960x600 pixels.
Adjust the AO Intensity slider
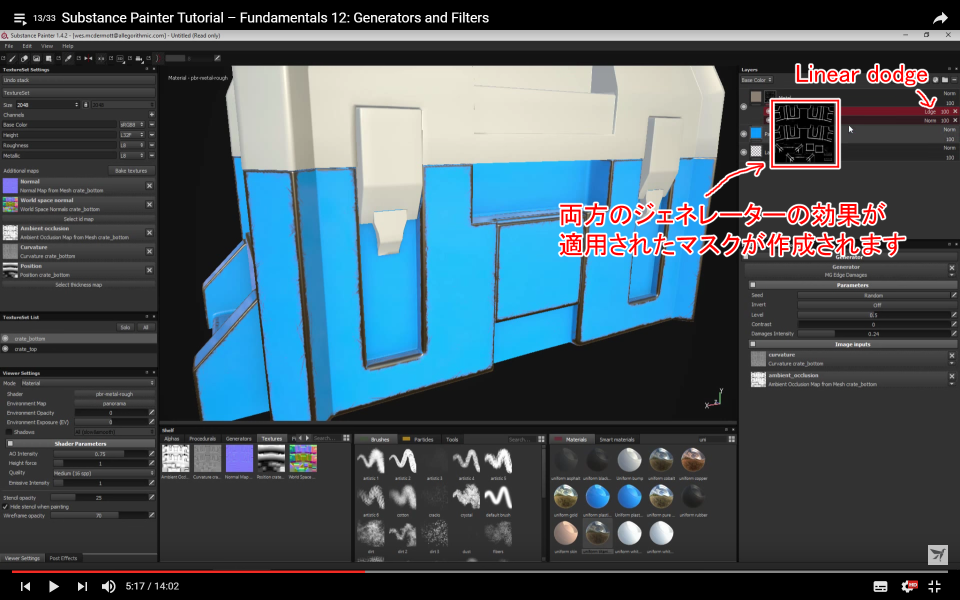[x=100, y=454]
